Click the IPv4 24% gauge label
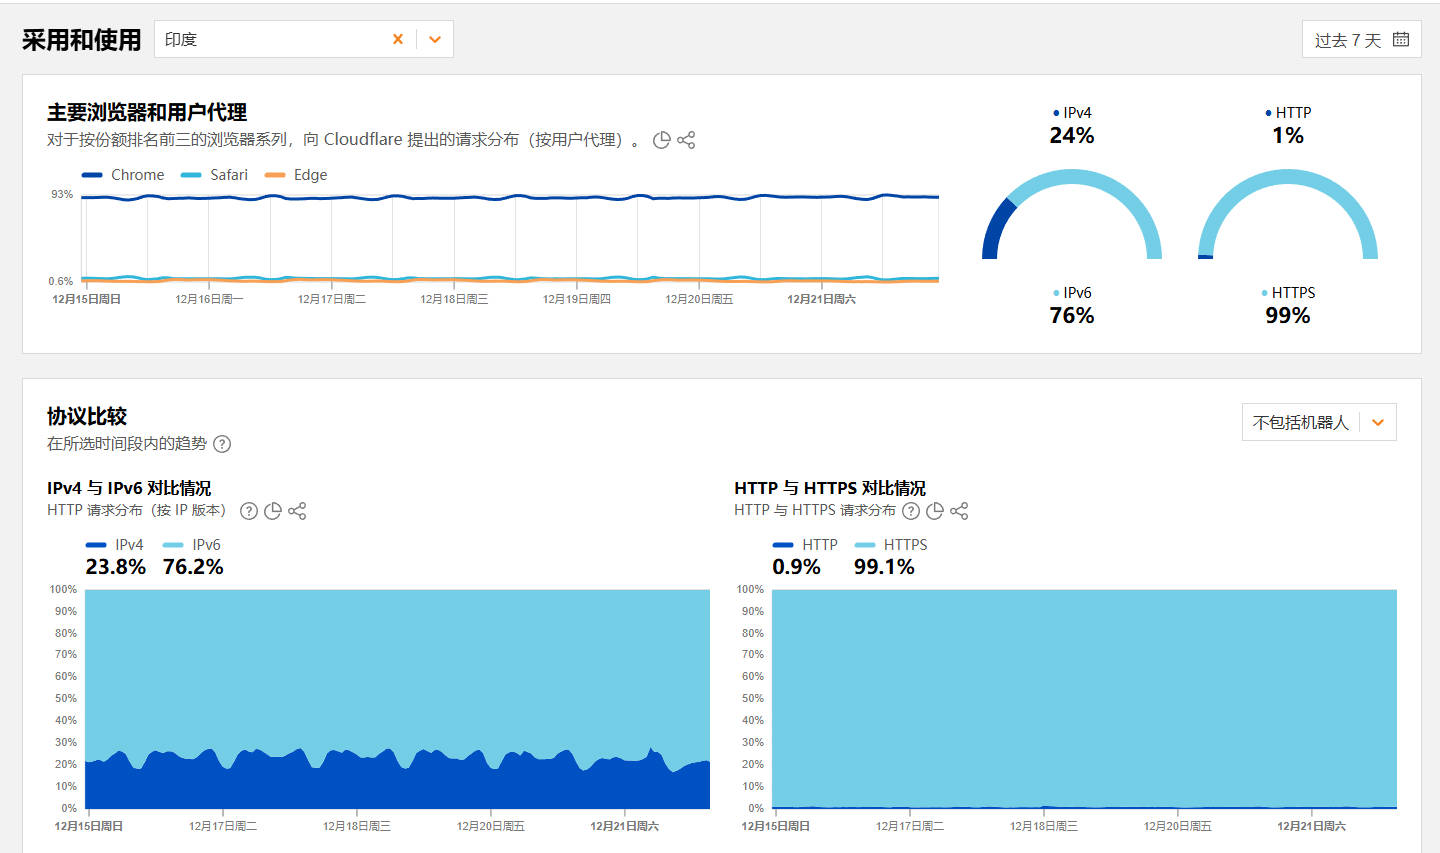 1072,125
